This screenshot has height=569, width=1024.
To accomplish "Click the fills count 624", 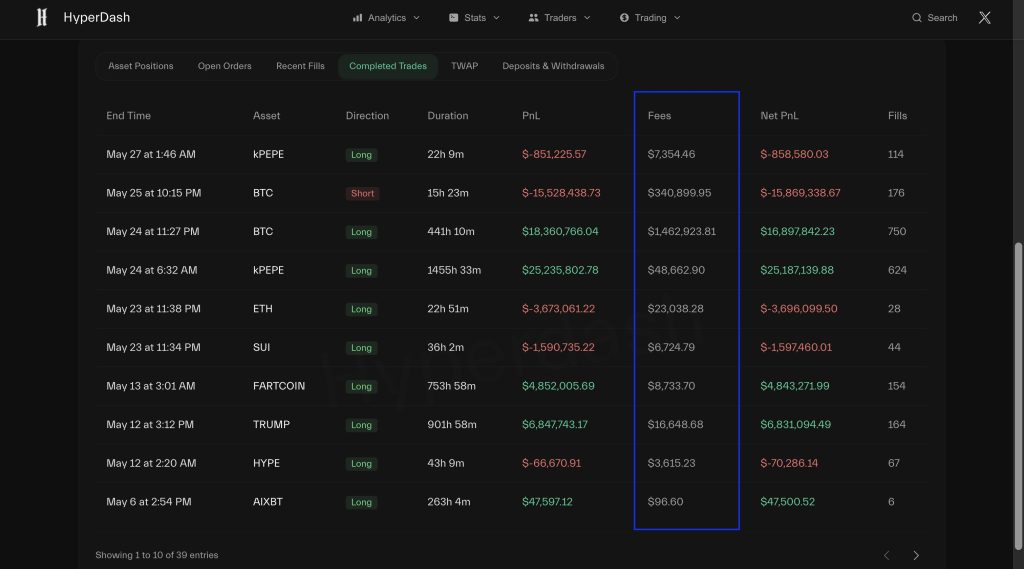I will click(897, 270).
